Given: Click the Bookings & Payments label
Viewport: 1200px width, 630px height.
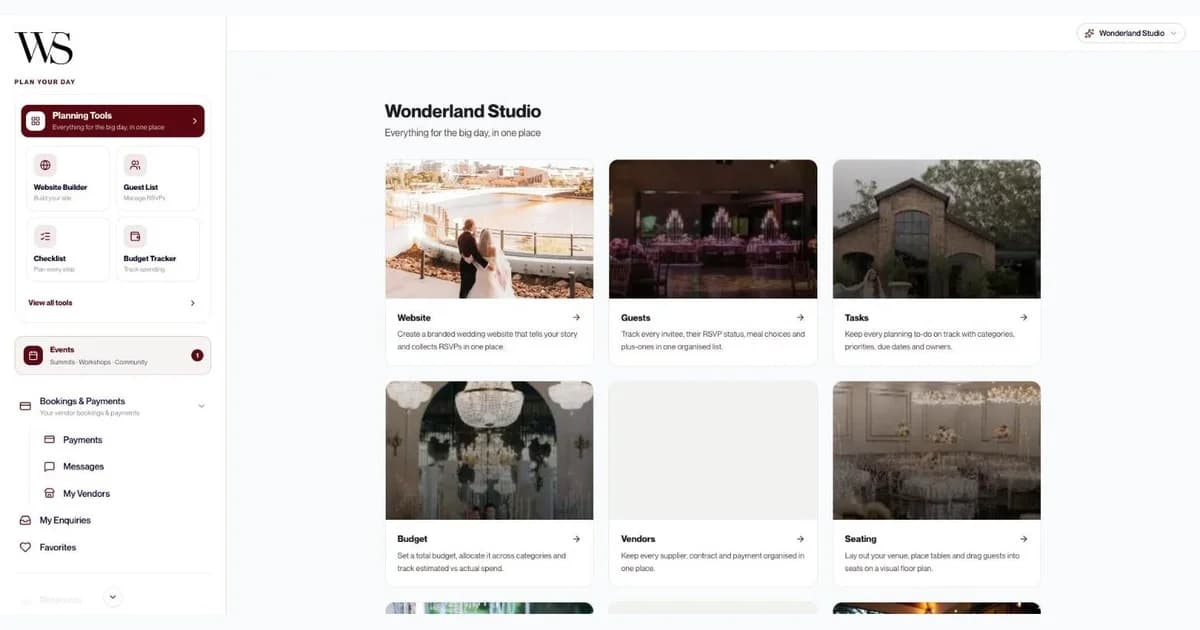Looking at the screenshot, I should pos(82,401).
